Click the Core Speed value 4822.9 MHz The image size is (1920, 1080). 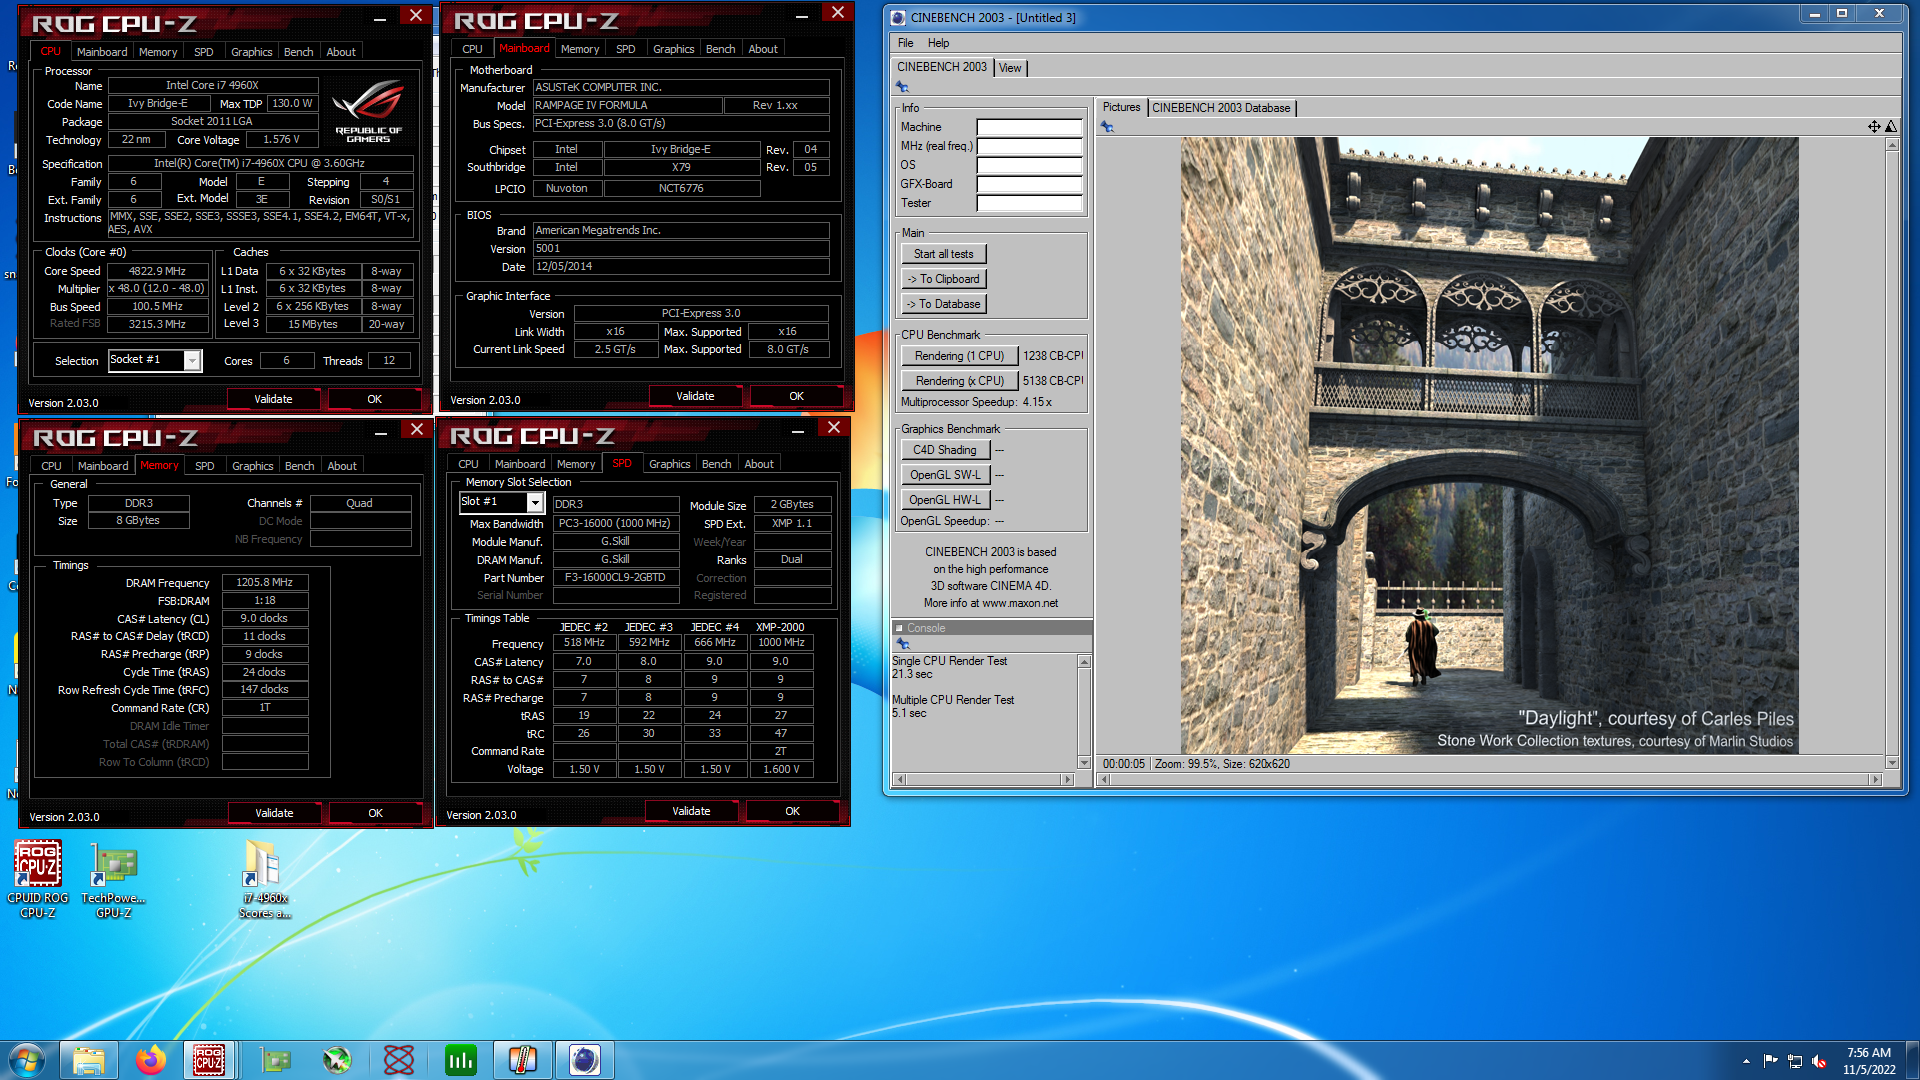click(x=158, y=271)
